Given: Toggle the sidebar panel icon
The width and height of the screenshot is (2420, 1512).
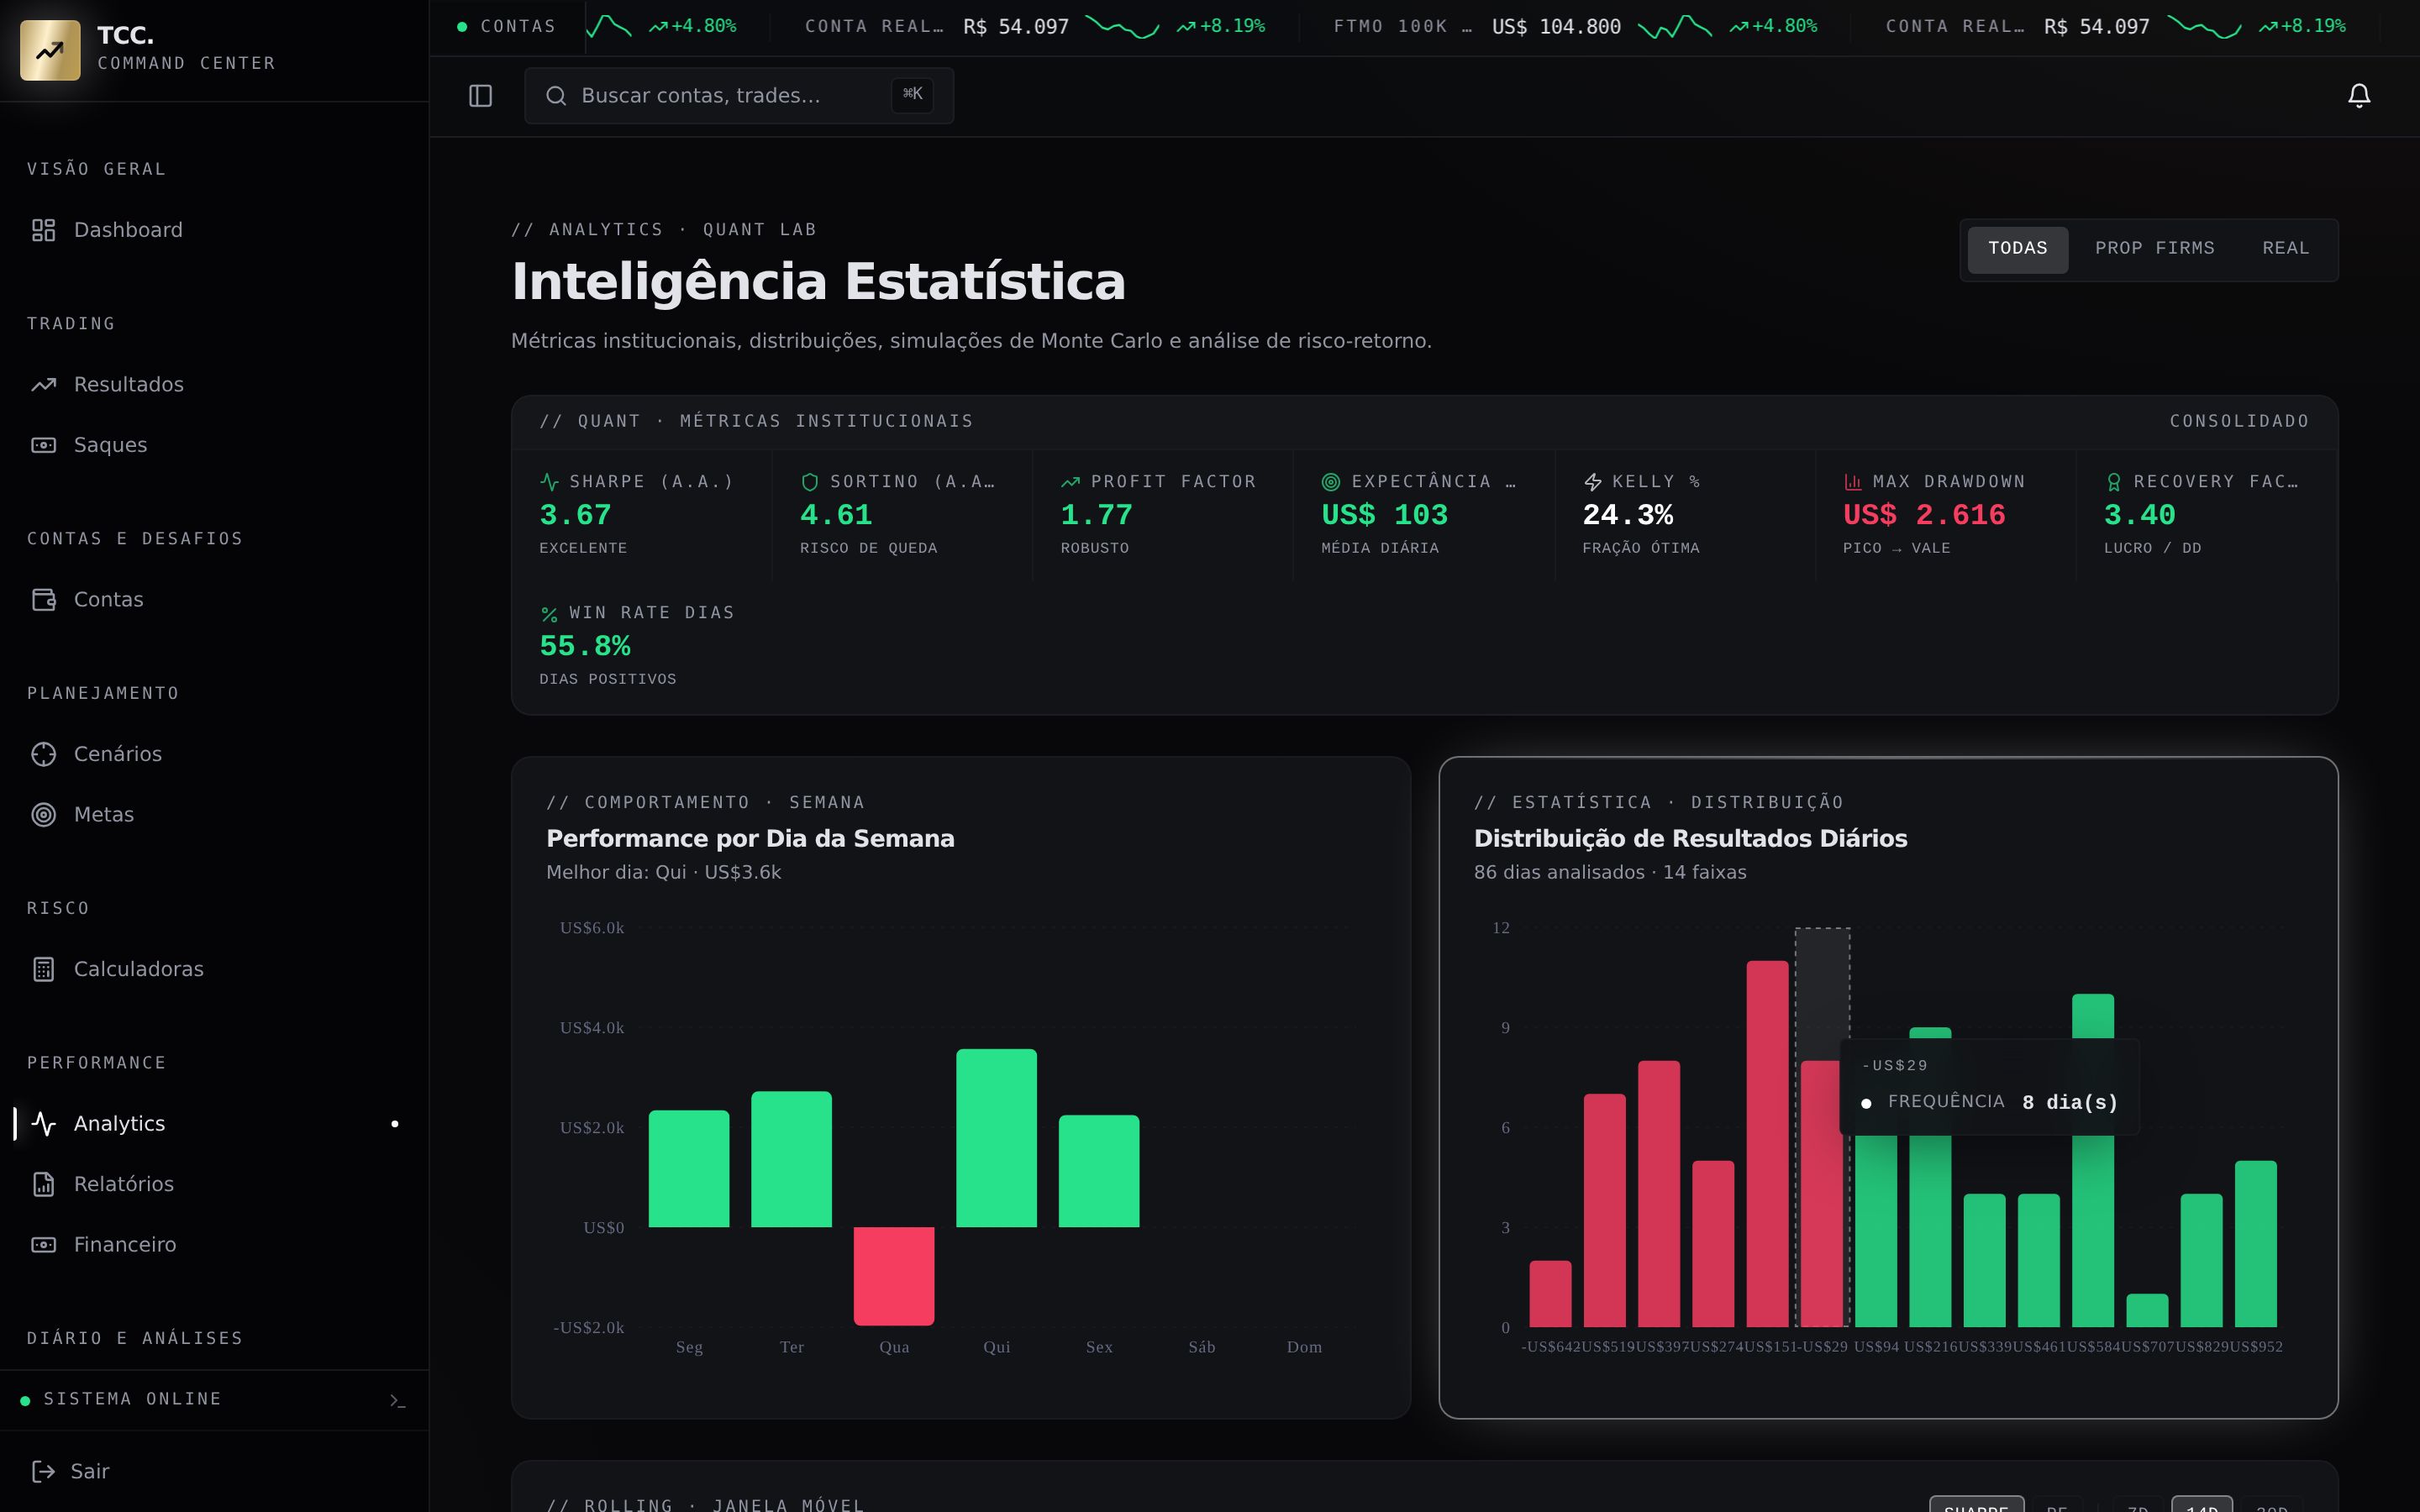Looking at the screenshot, I should [480, 96].
